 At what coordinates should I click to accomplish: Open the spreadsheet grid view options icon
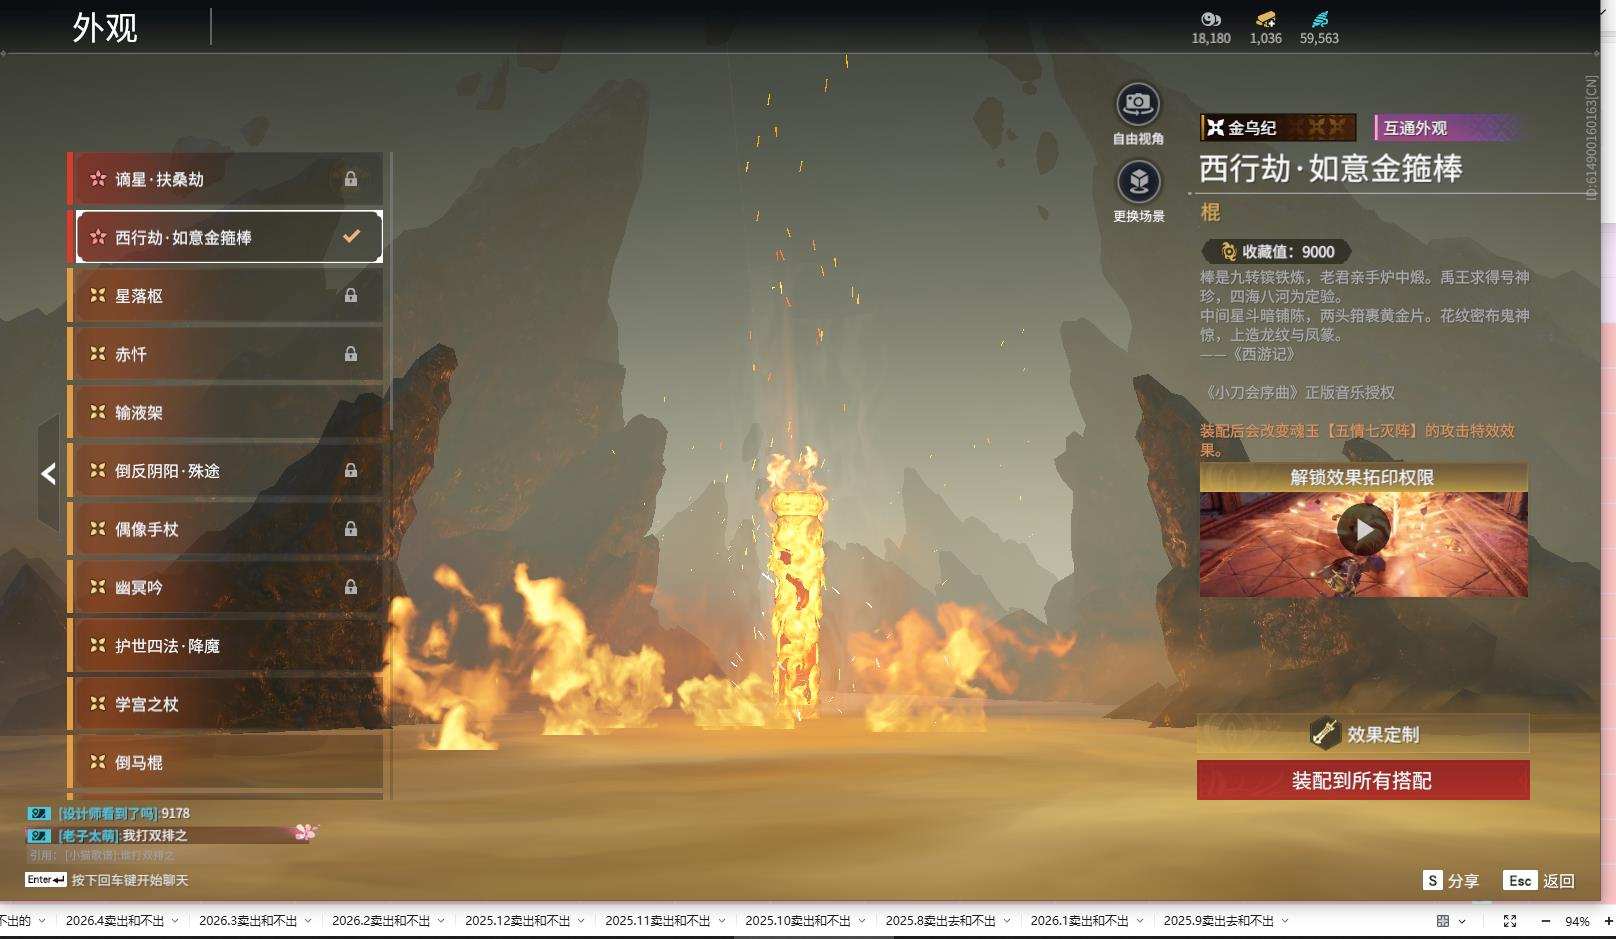click(1443, 921)
